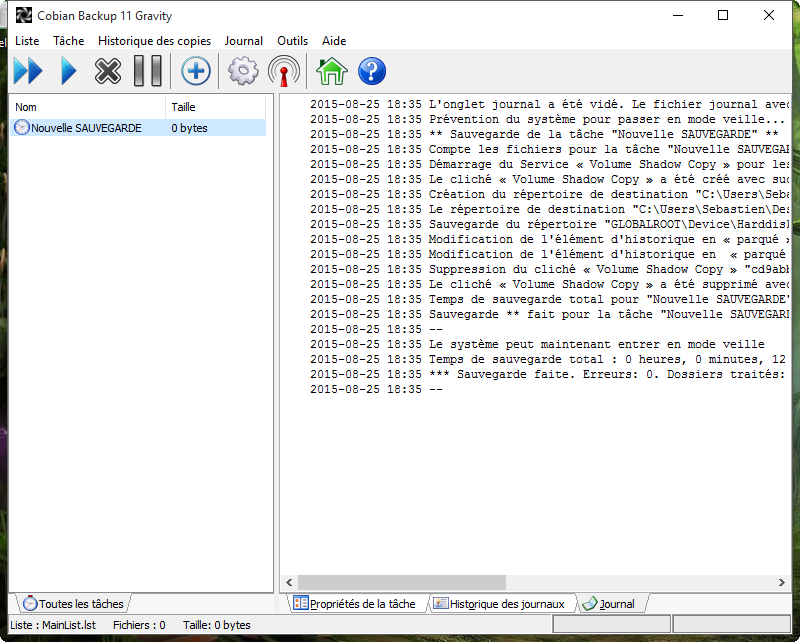Select the Toutes les tâches tab
Screen dimensions: 800x642
pyautogui.click(x=74, y=604)
